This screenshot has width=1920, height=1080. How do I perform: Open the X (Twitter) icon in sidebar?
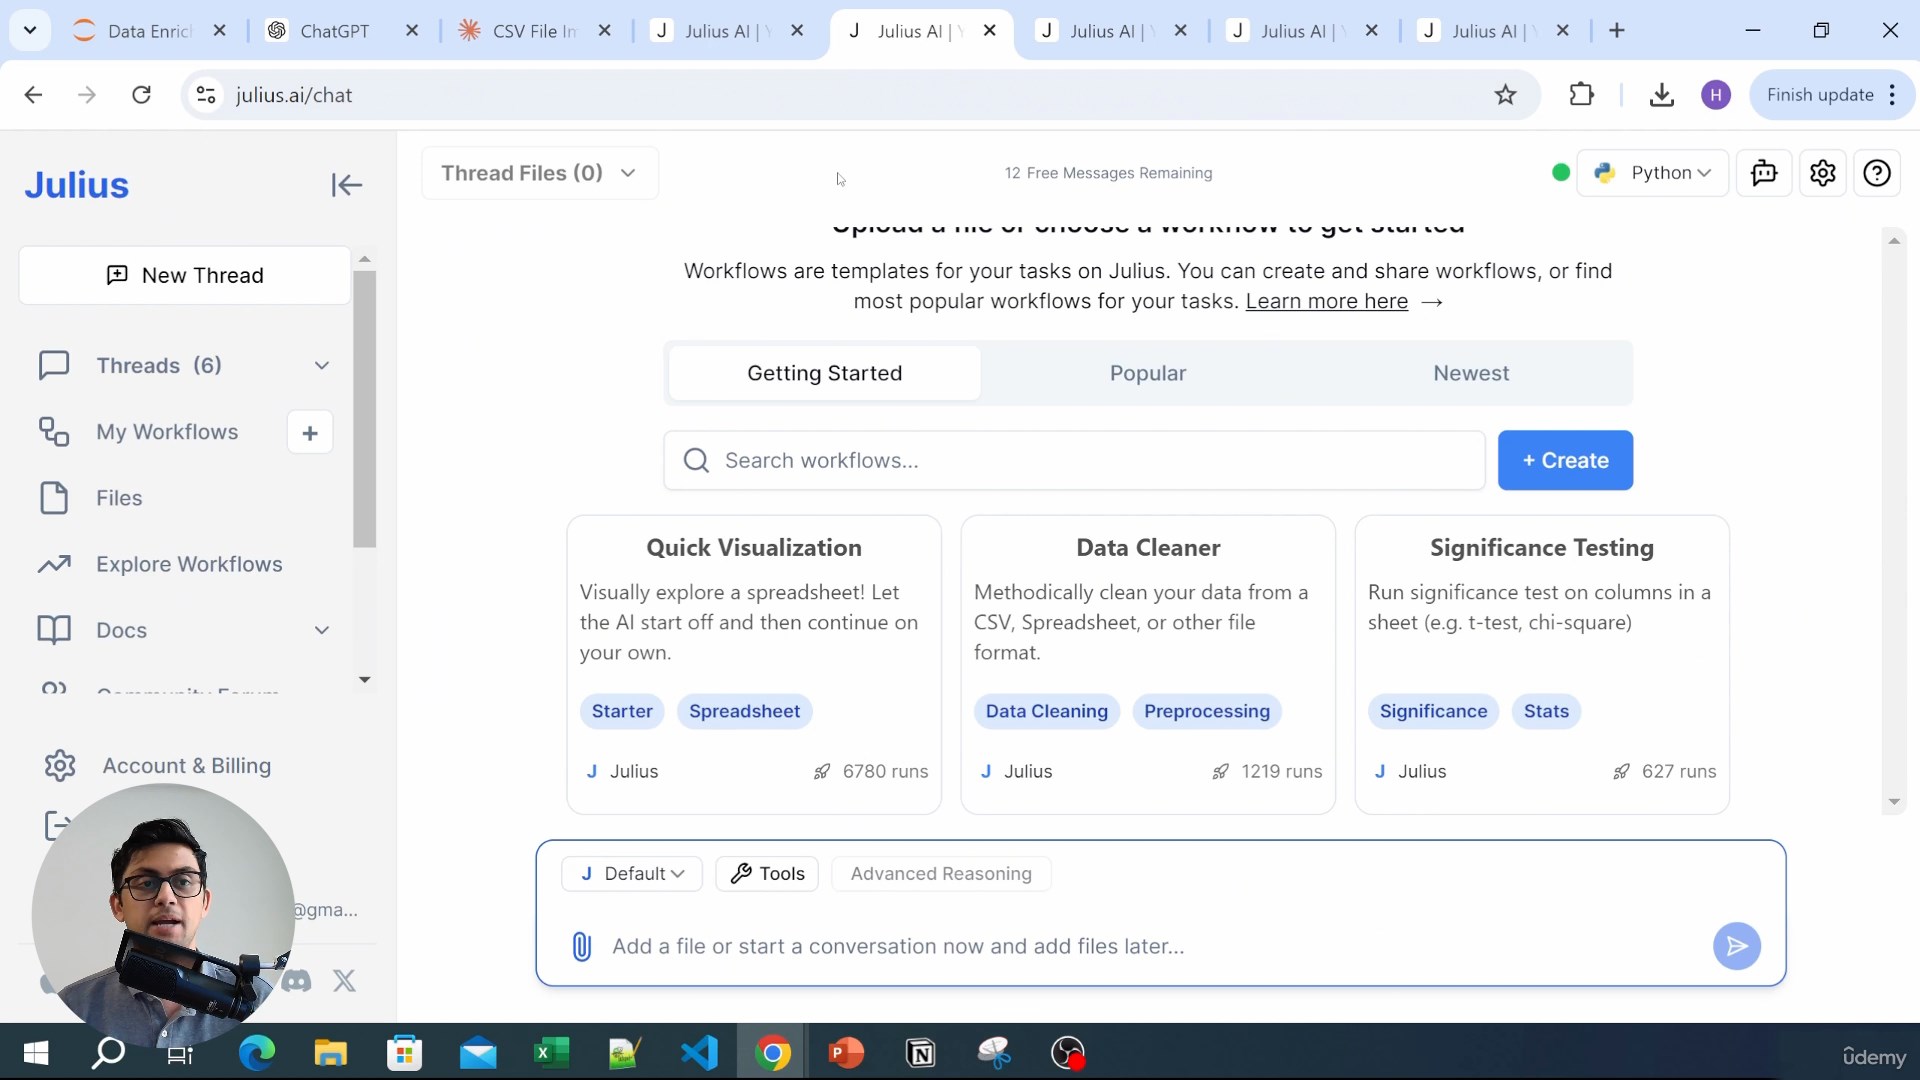(x=344, y=981)
